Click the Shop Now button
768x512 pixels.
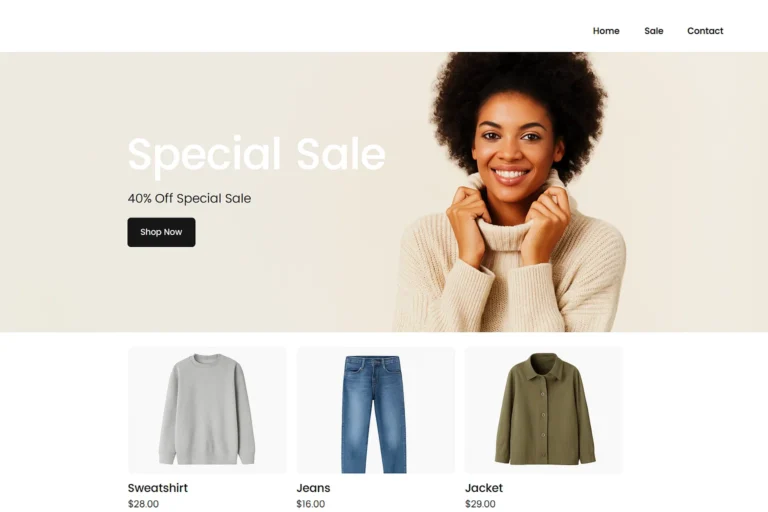(x=161, y=232)
